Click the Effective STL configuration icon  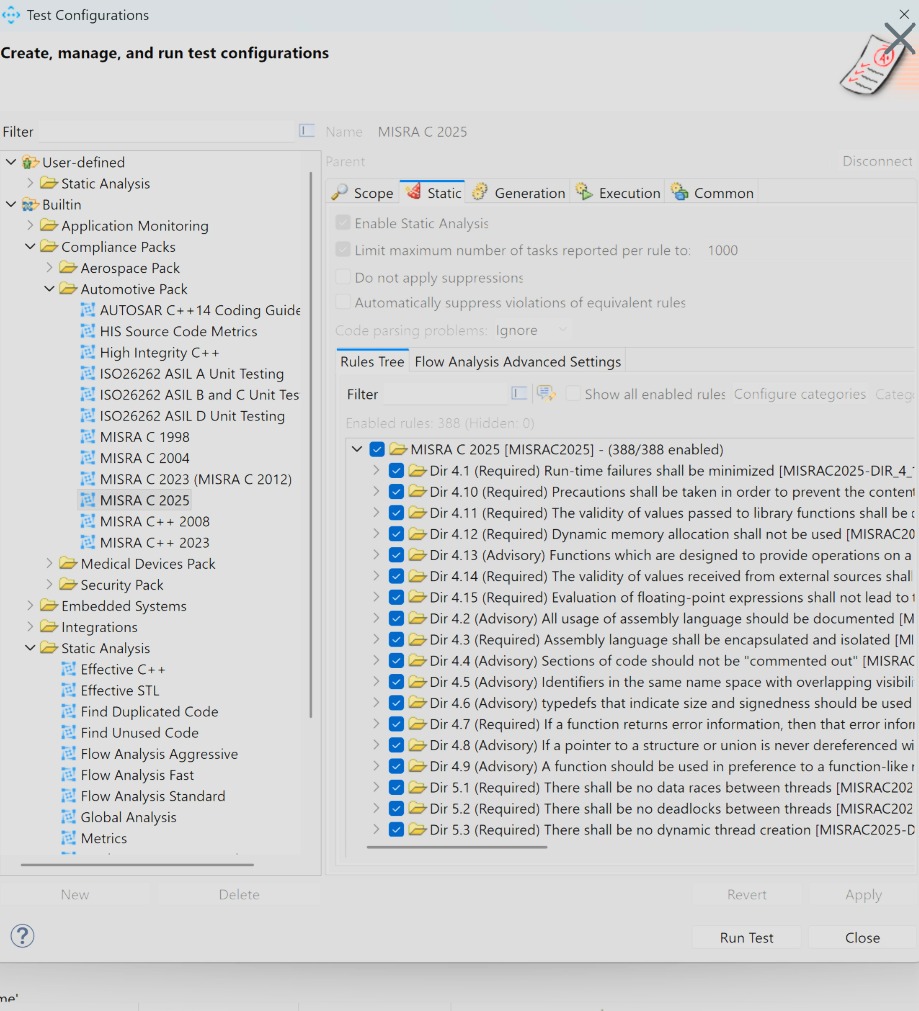(x=68, y=691)
